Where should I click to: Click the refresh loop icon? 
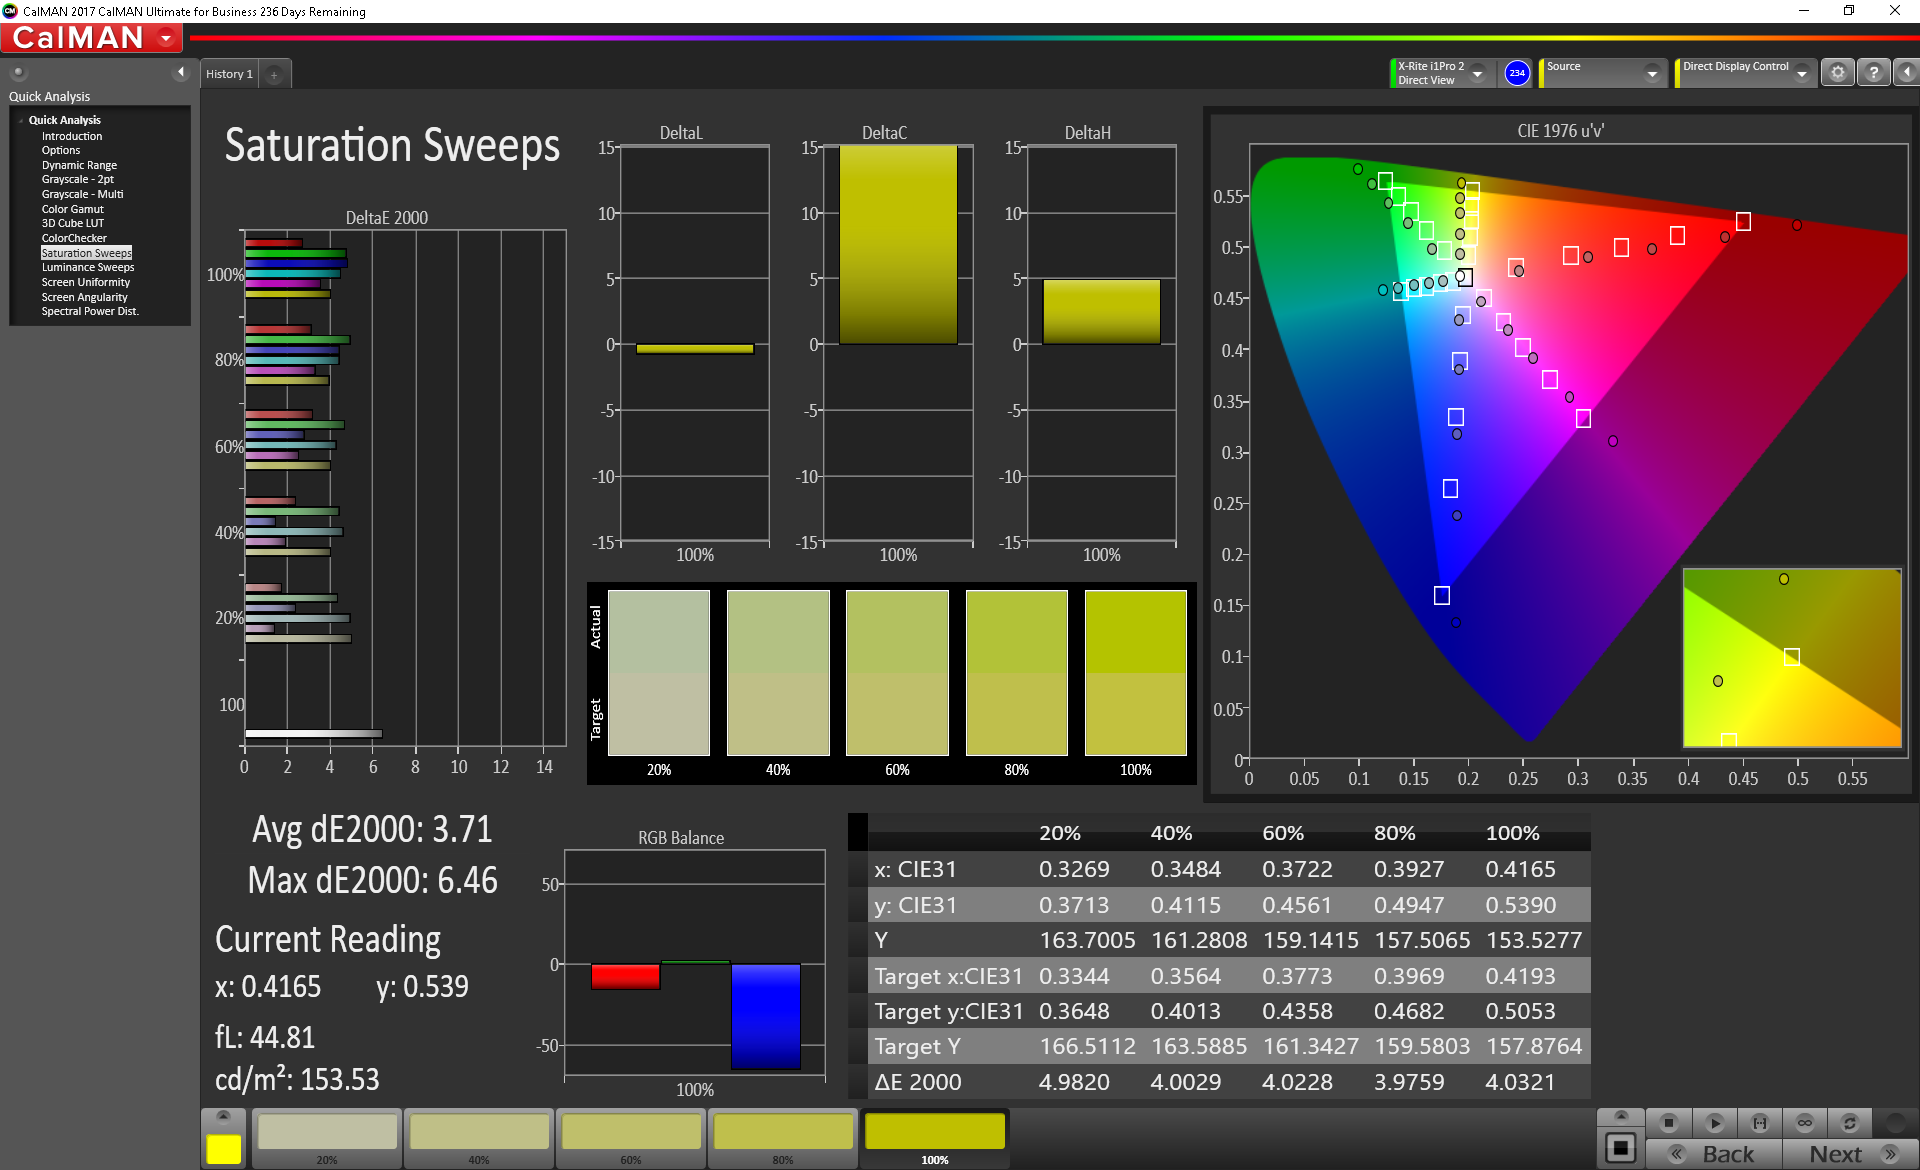(x=1850, y=1123)
